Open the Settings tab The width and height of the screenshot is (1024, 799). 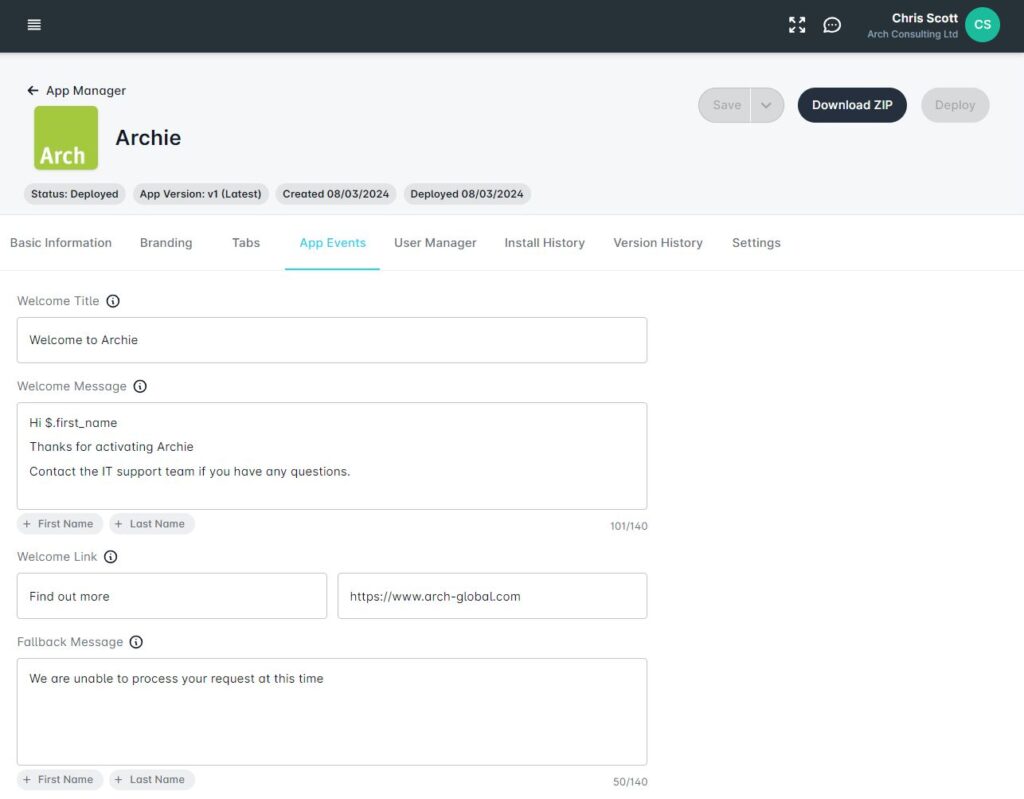pyautogui.click(x=756, y=243)
